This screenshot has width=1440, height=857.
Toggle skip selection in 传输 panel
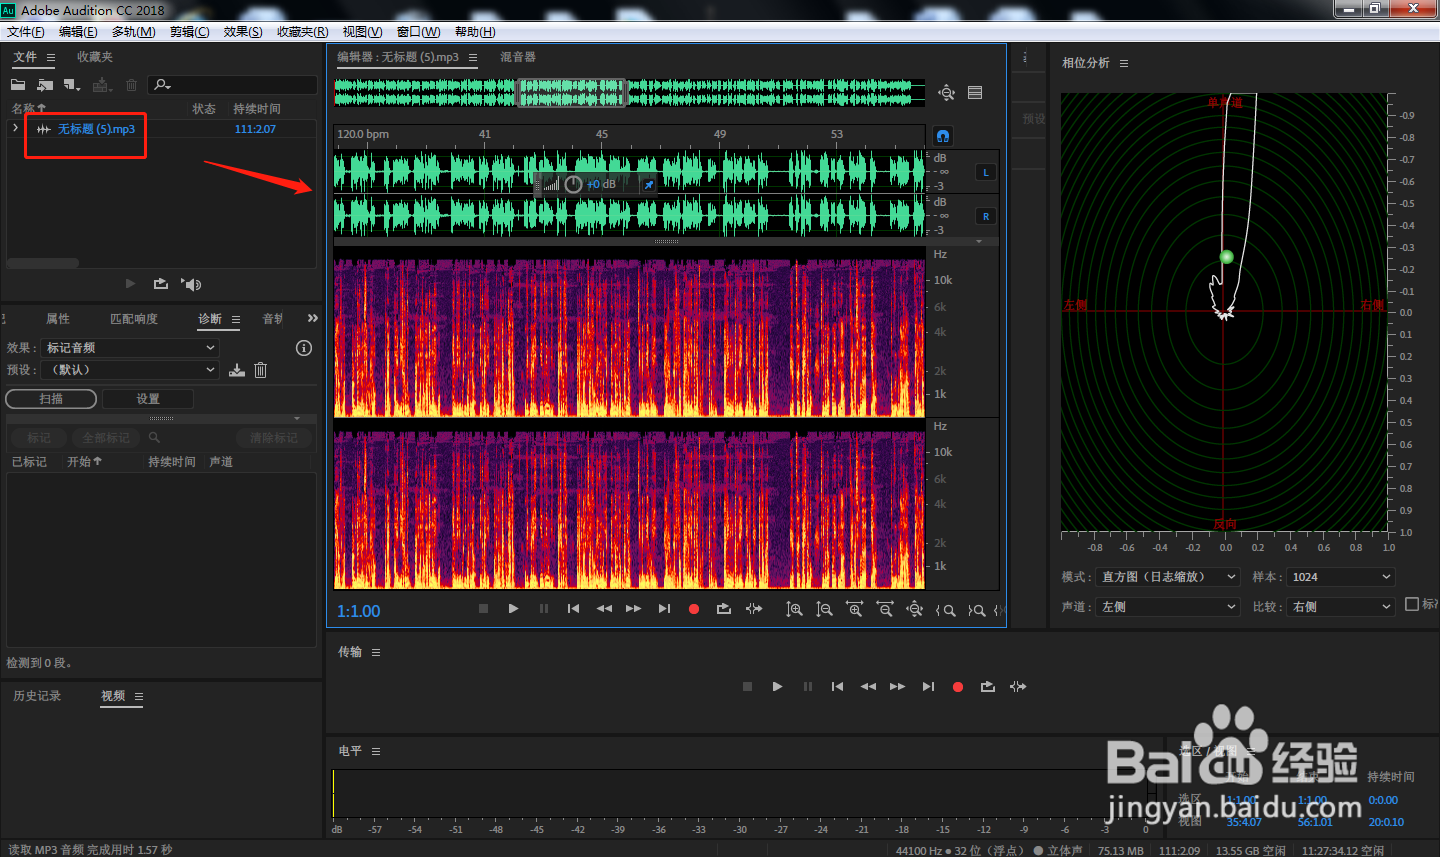pos(1018,687)
